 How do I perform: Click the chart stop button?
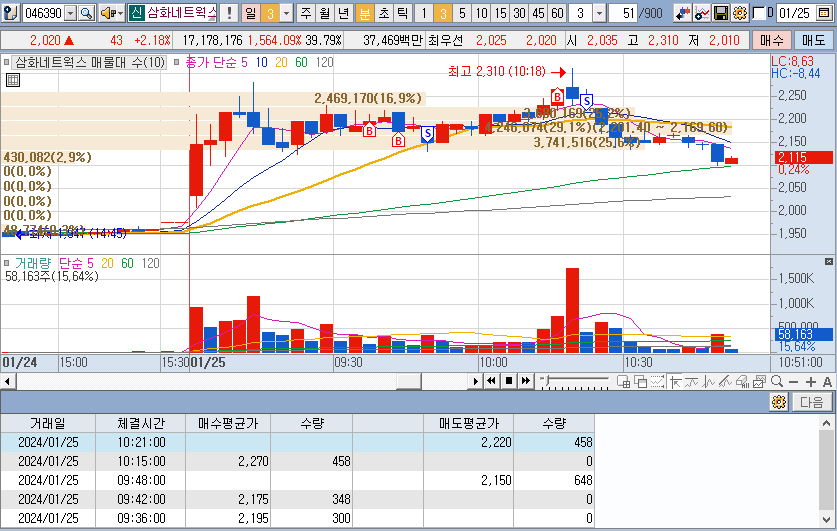click(x=509, y=381)
